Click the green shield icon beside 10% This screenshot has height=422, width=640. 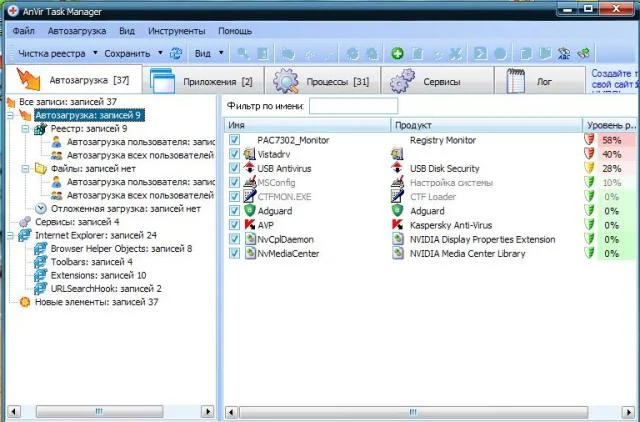(x=589, y=182)
